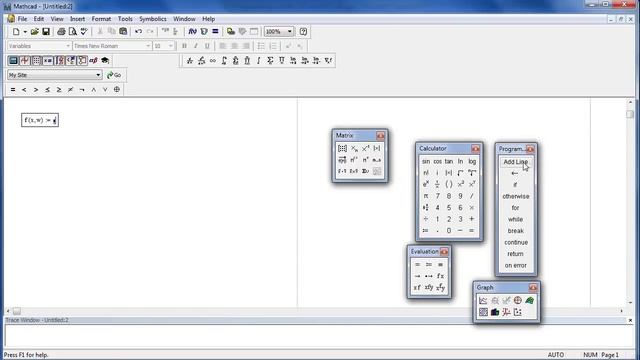Expand the New worksheet template arrow
The image size is (640, 360).
25,31
